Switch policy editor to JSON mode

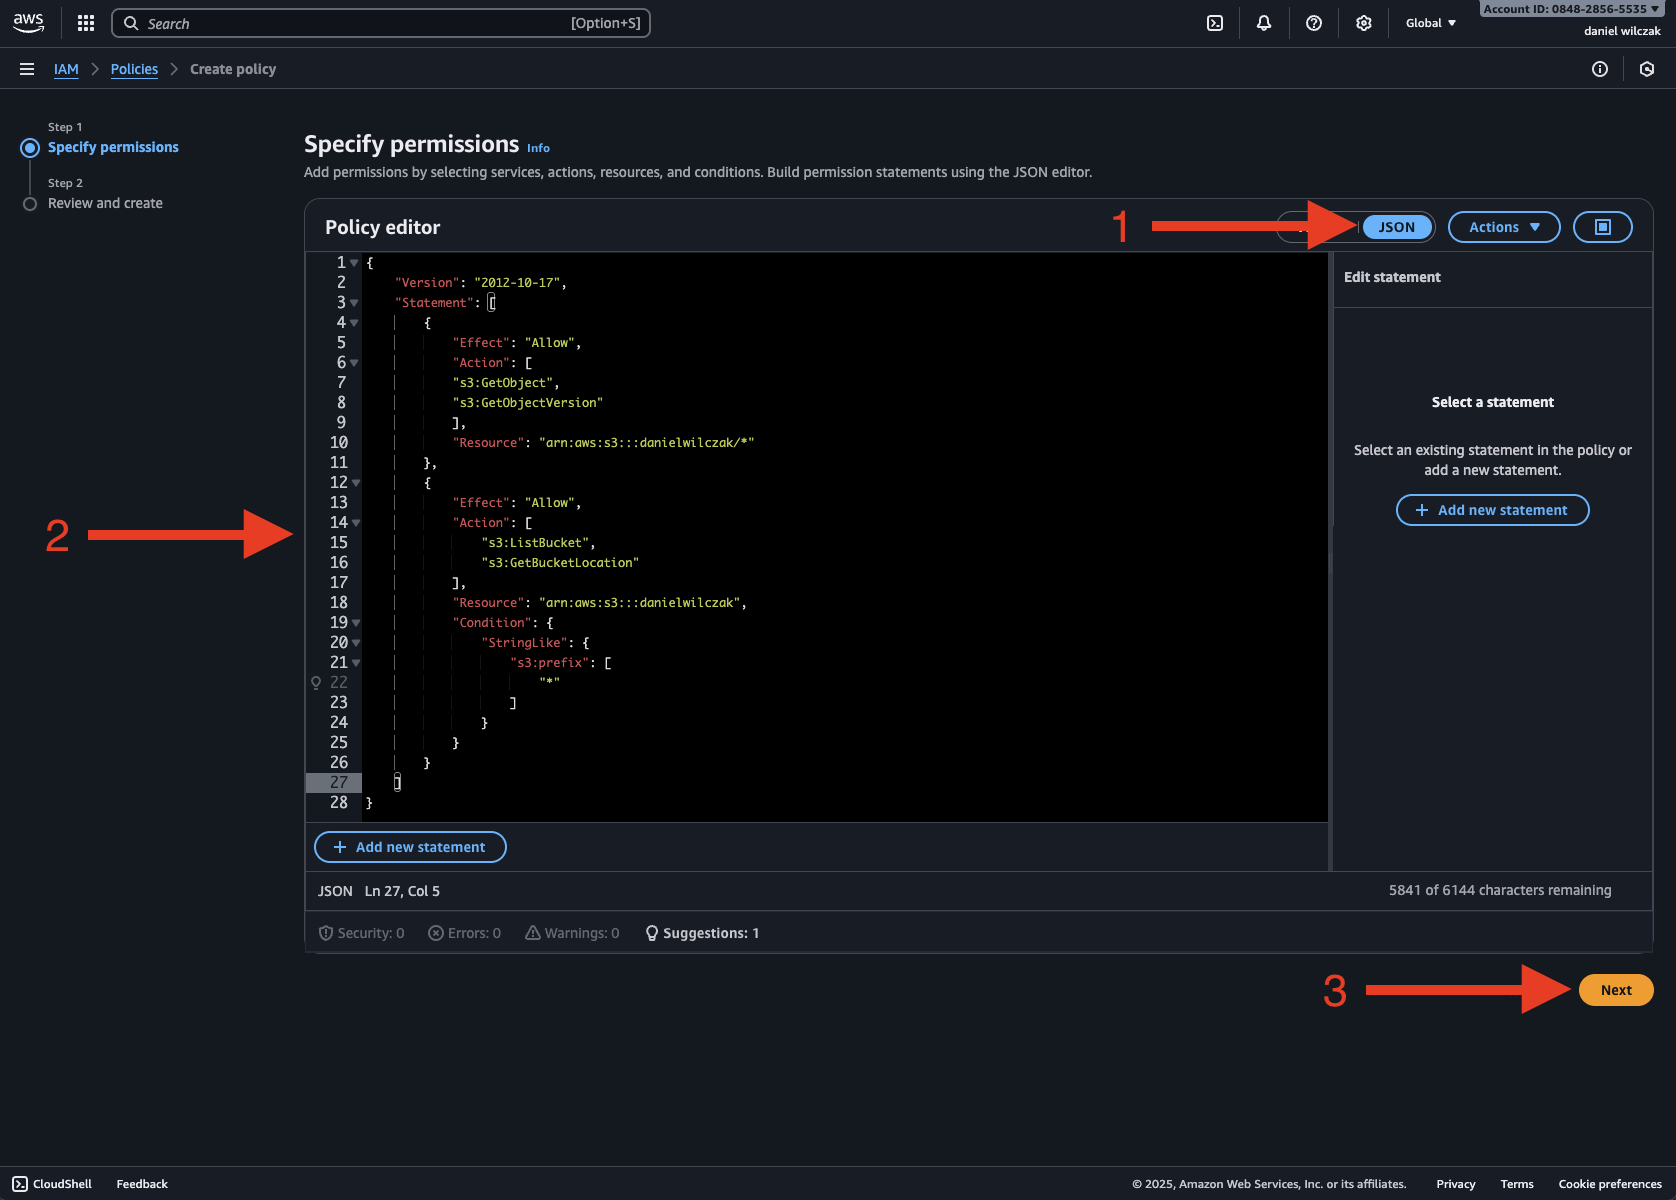(x=1396, y=227)
